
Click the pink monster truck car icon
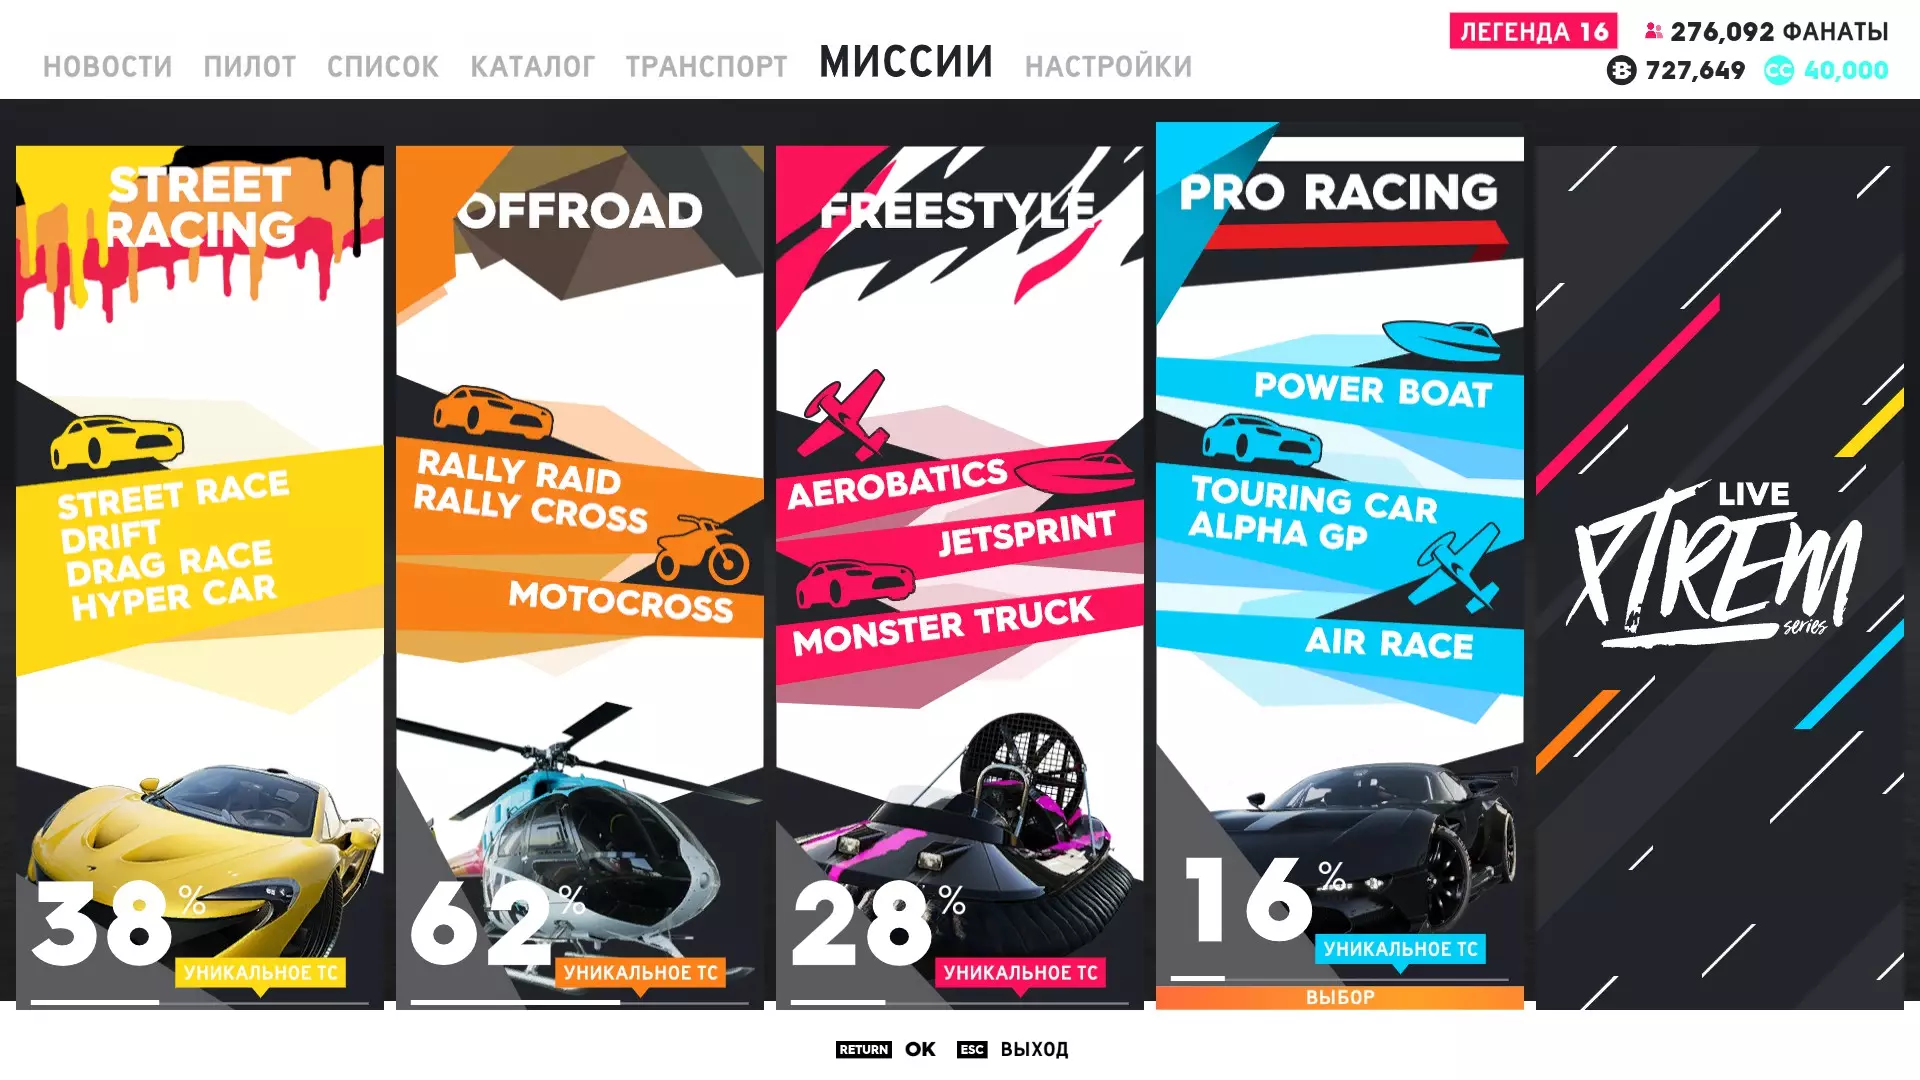coord(855,583)
